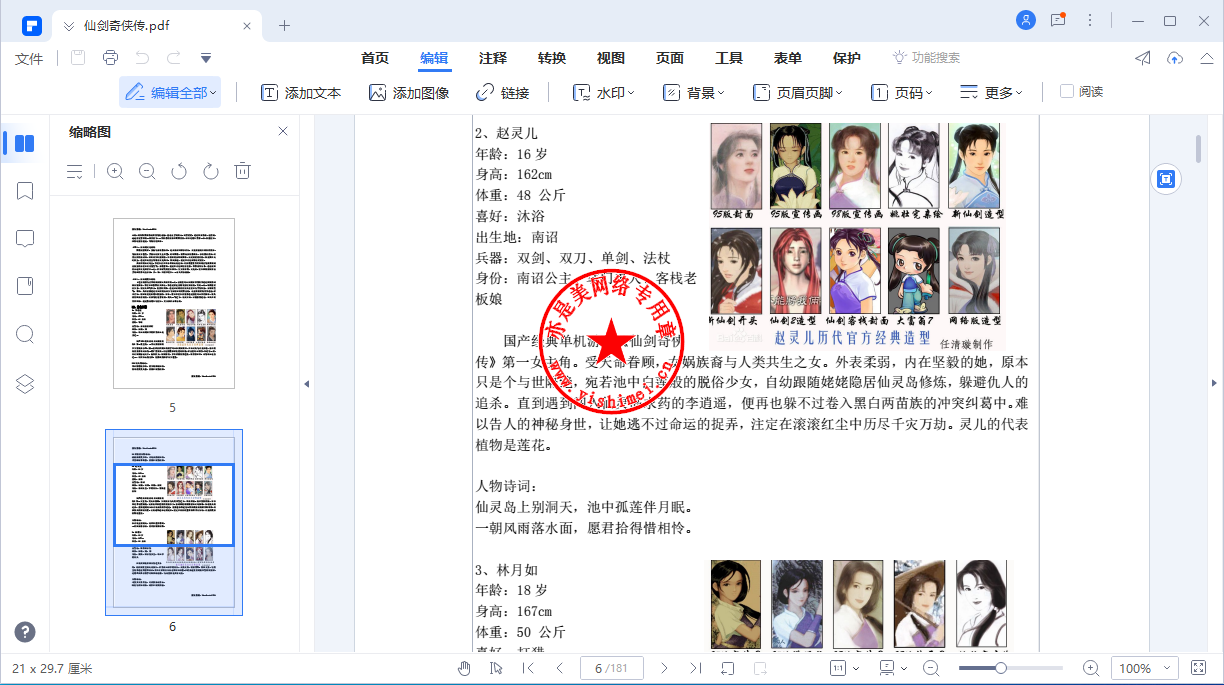Open the thumbnail panel options menu
The width and height of the screenshot is (1224, 685).
(75, 172)
